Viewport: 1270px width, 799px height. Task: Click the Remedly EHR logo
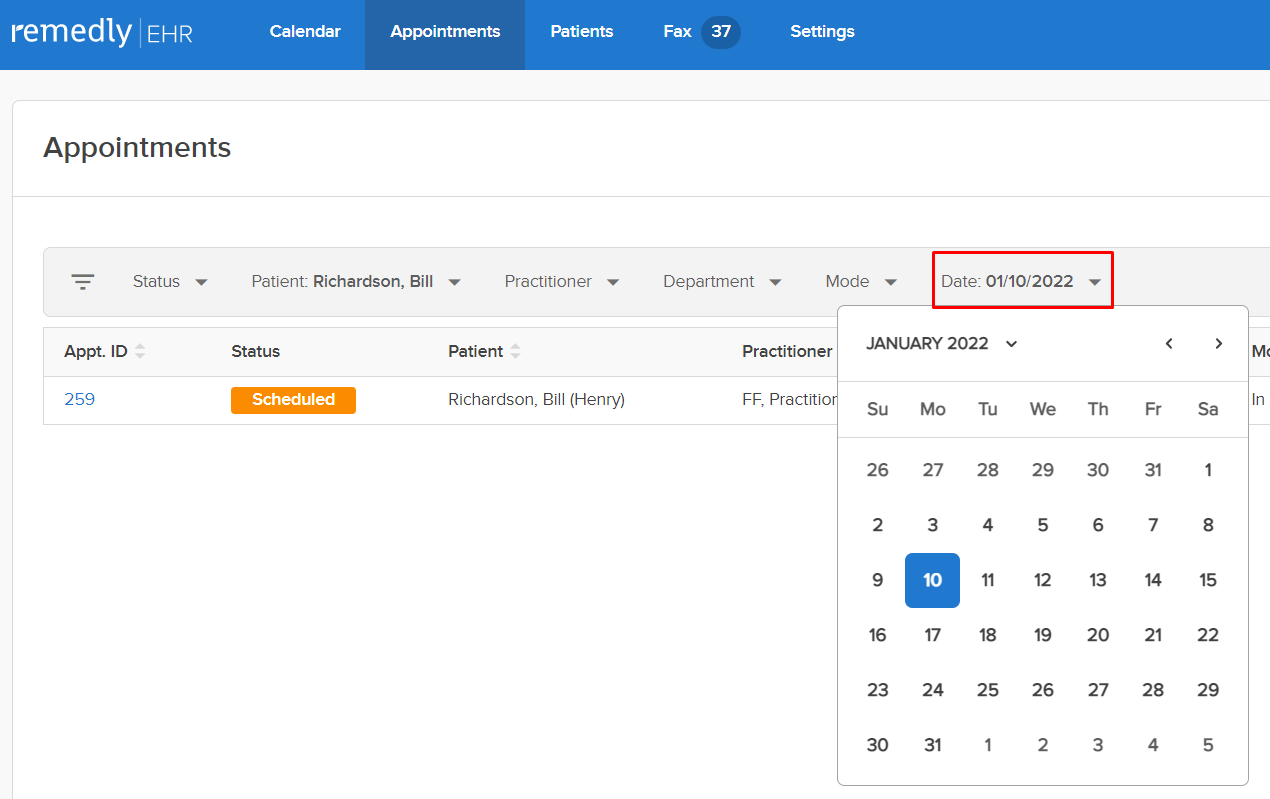coord(102,32)
